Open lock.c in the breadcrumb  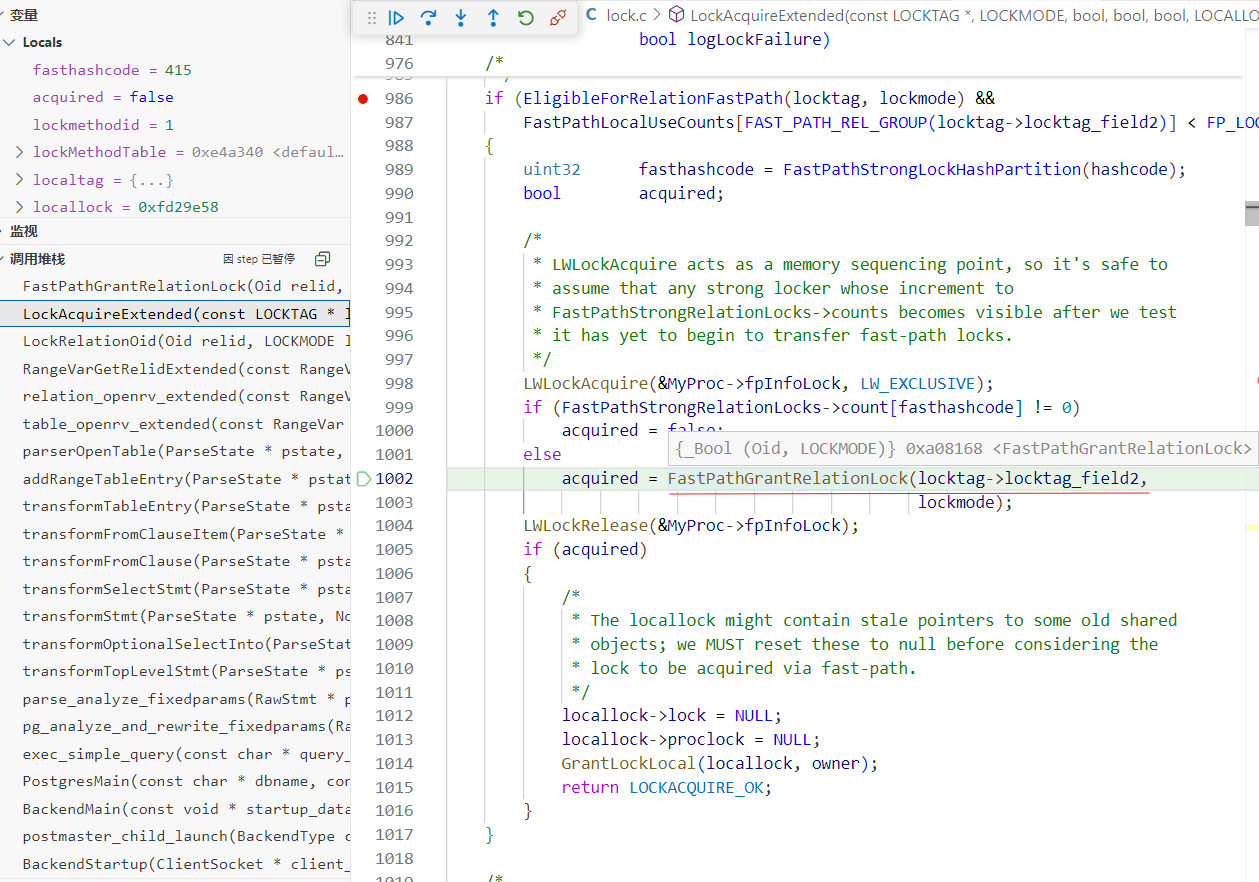[625, 15]
